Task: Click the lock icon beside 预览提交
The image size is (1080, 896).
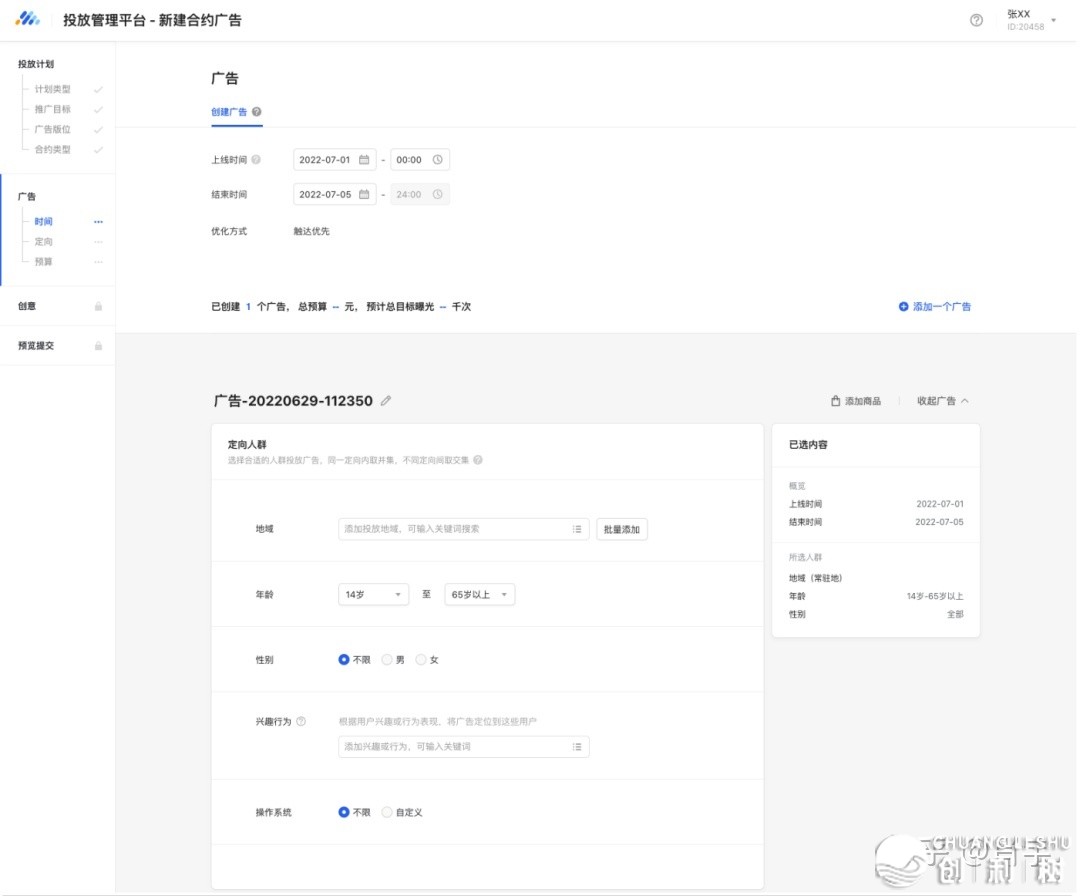Action: coord(98,346)
